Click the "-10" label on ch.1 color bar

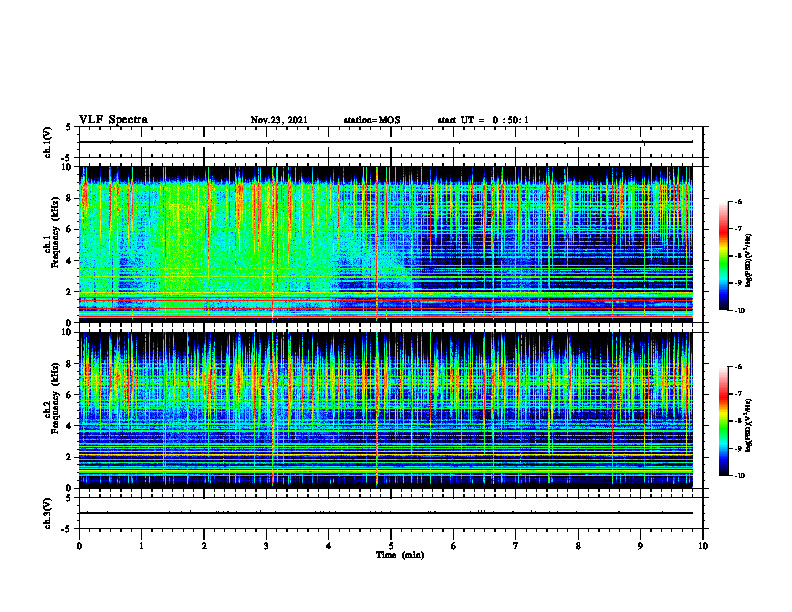[740, 311]
